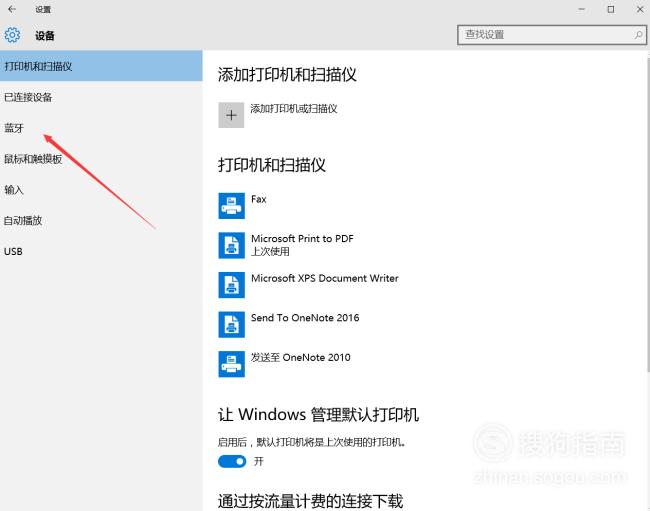Viewport: 650px width, 511px height.
Task: Click the Microsoft Print to PDF icon
Action: pyautogui.click(x=231, y=245)
